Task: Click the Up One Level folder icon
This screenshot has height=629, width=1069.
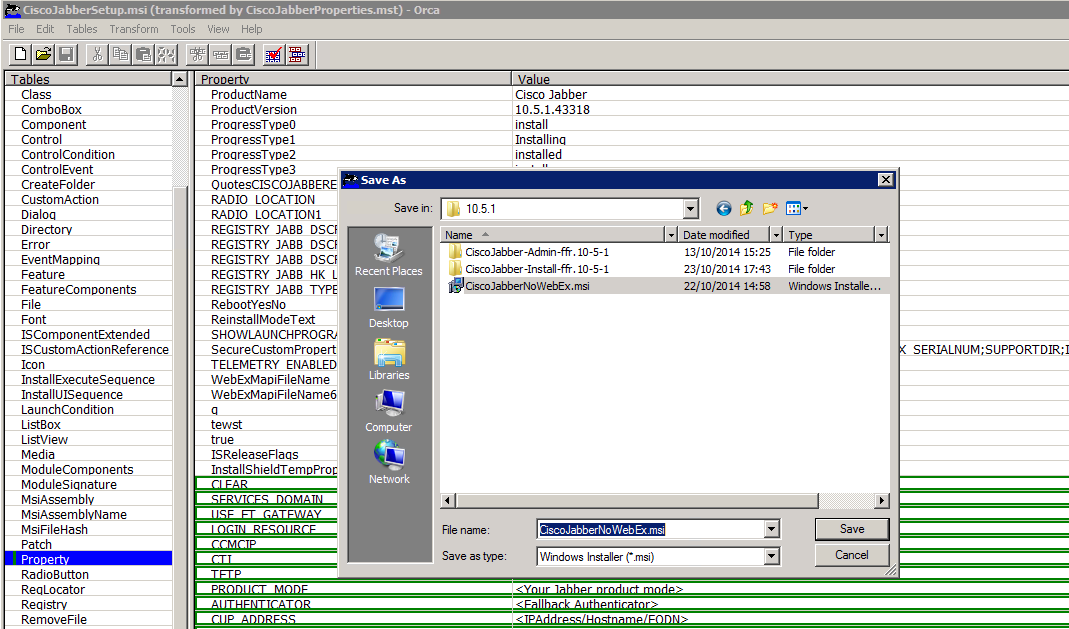Action: [747, 209]
